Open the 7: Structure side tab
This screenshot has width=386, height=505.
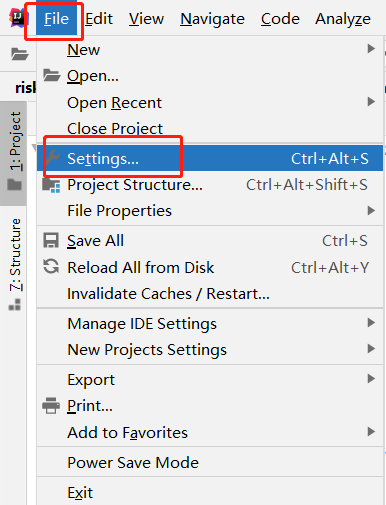point(15,264)
